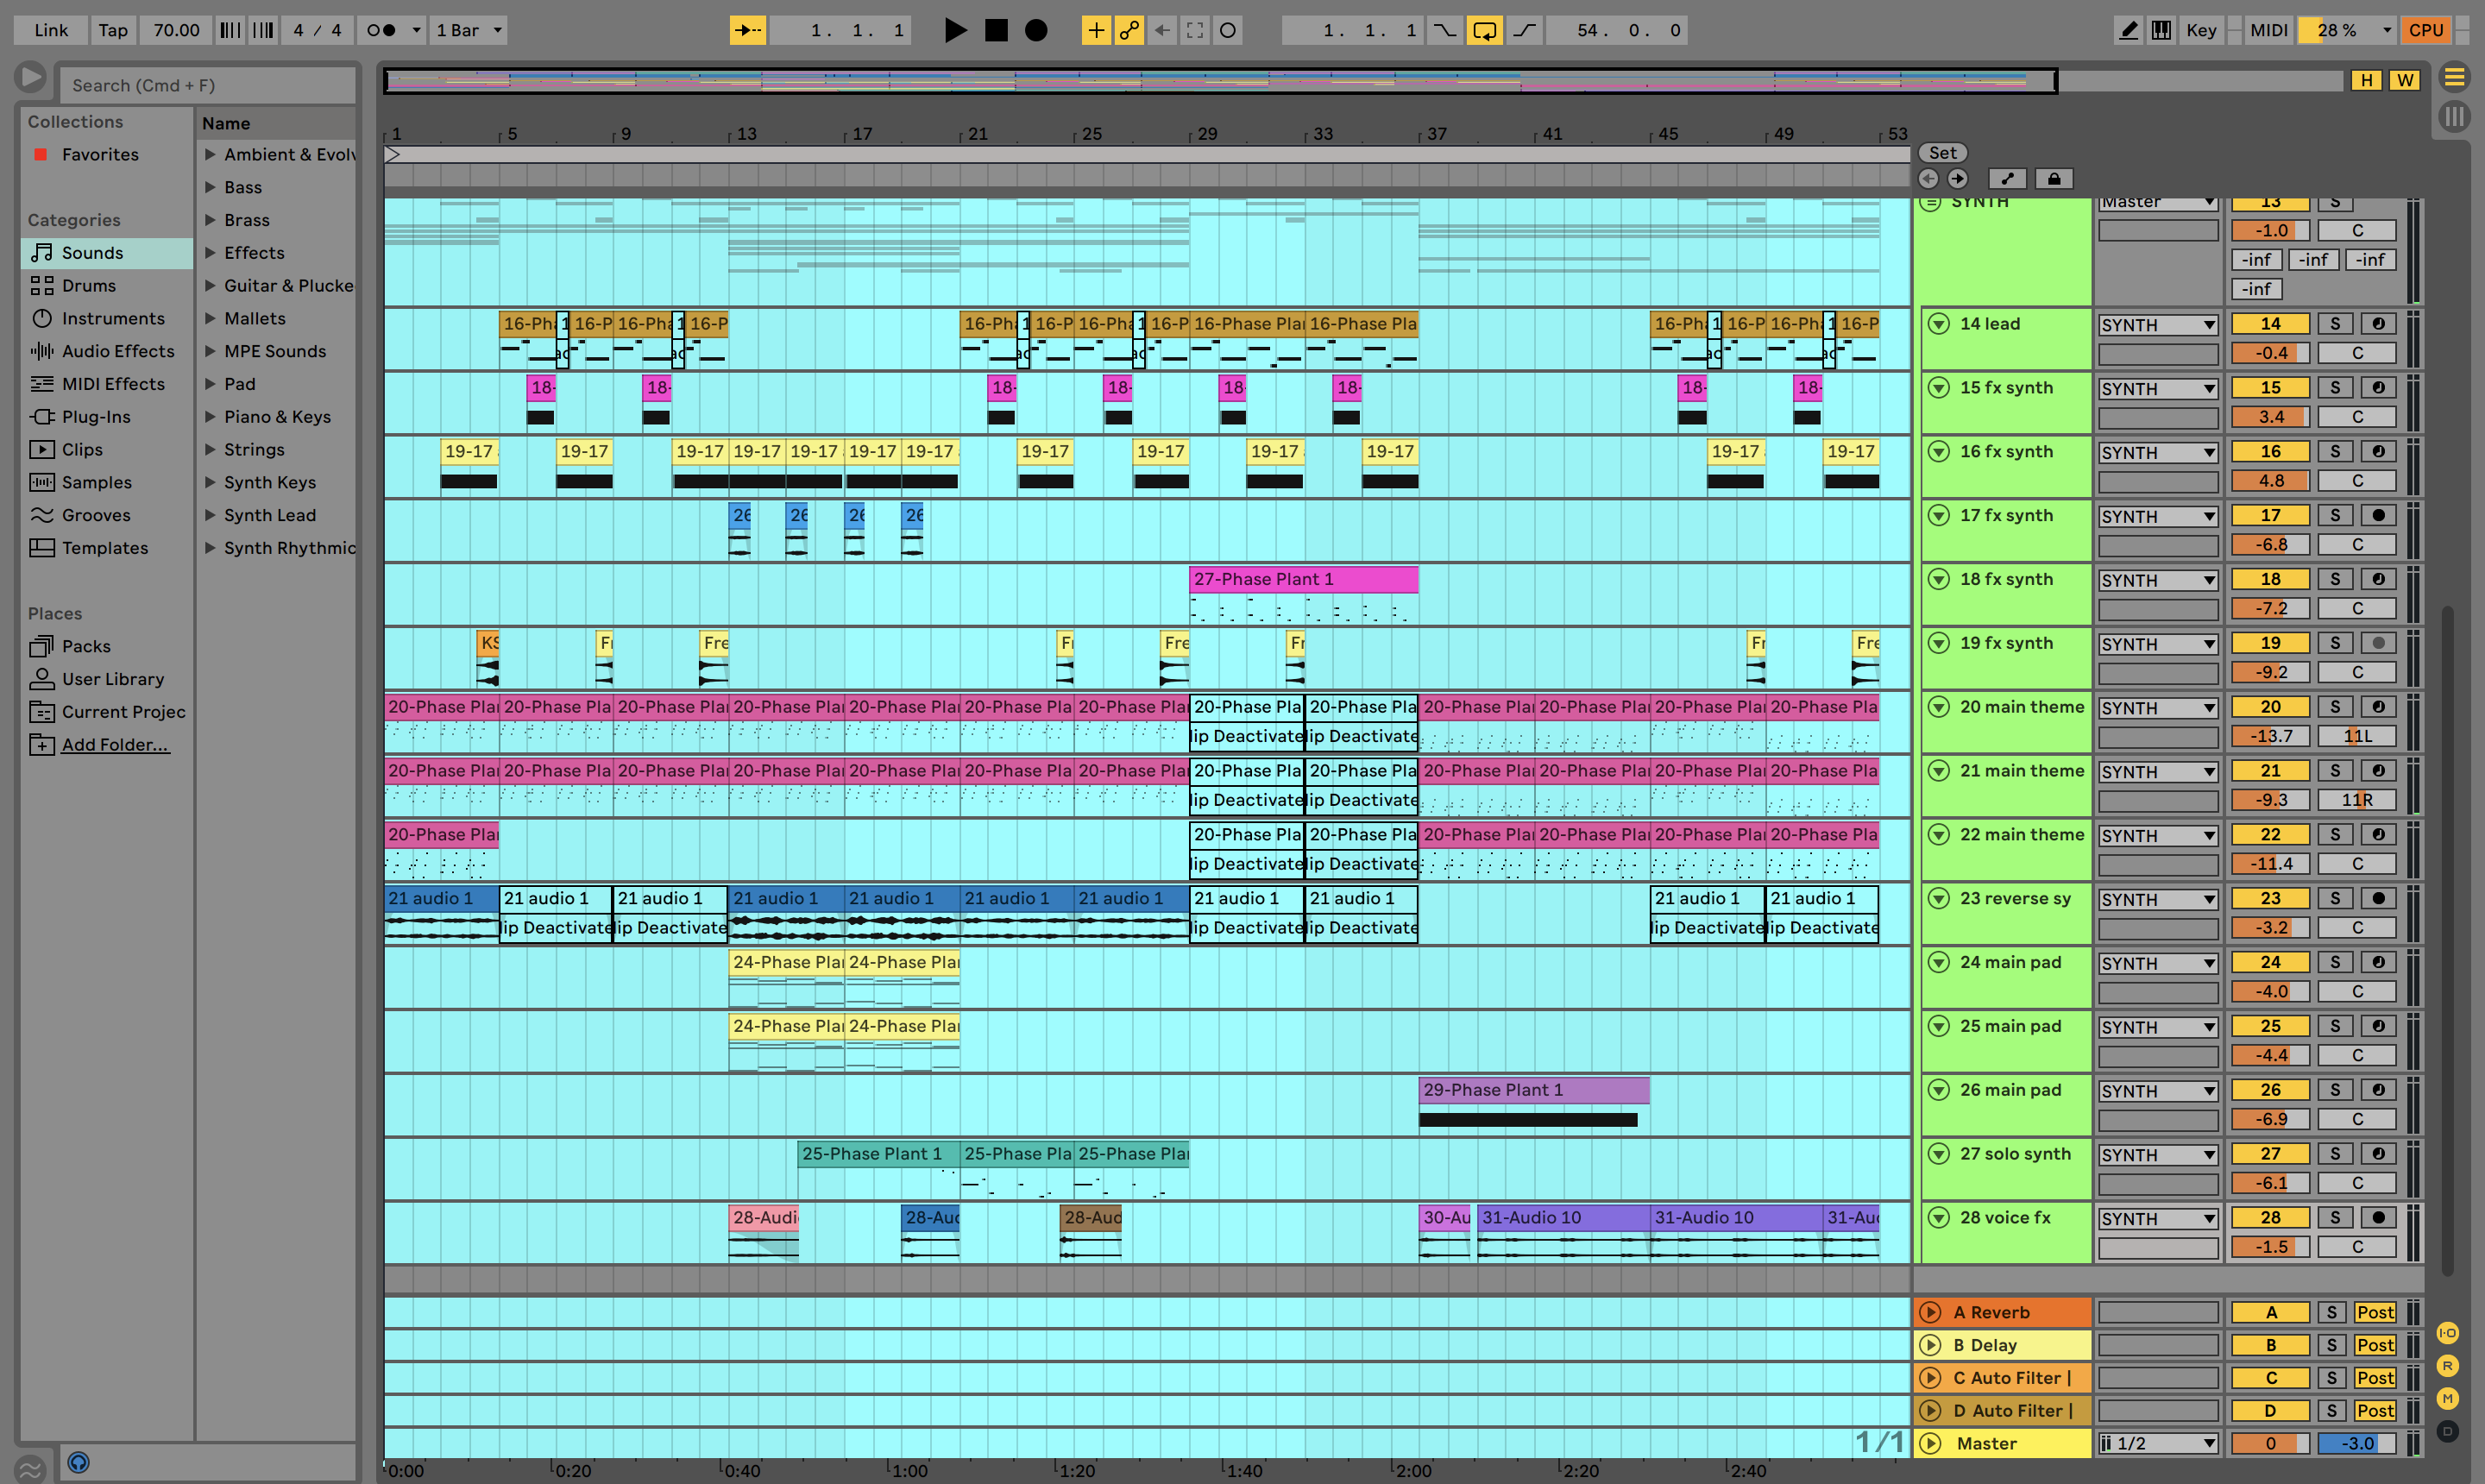Open the 1 Bar quantization dropdown
The height and width of the screenshot is (1484, 2485).
tap(469, 30)
